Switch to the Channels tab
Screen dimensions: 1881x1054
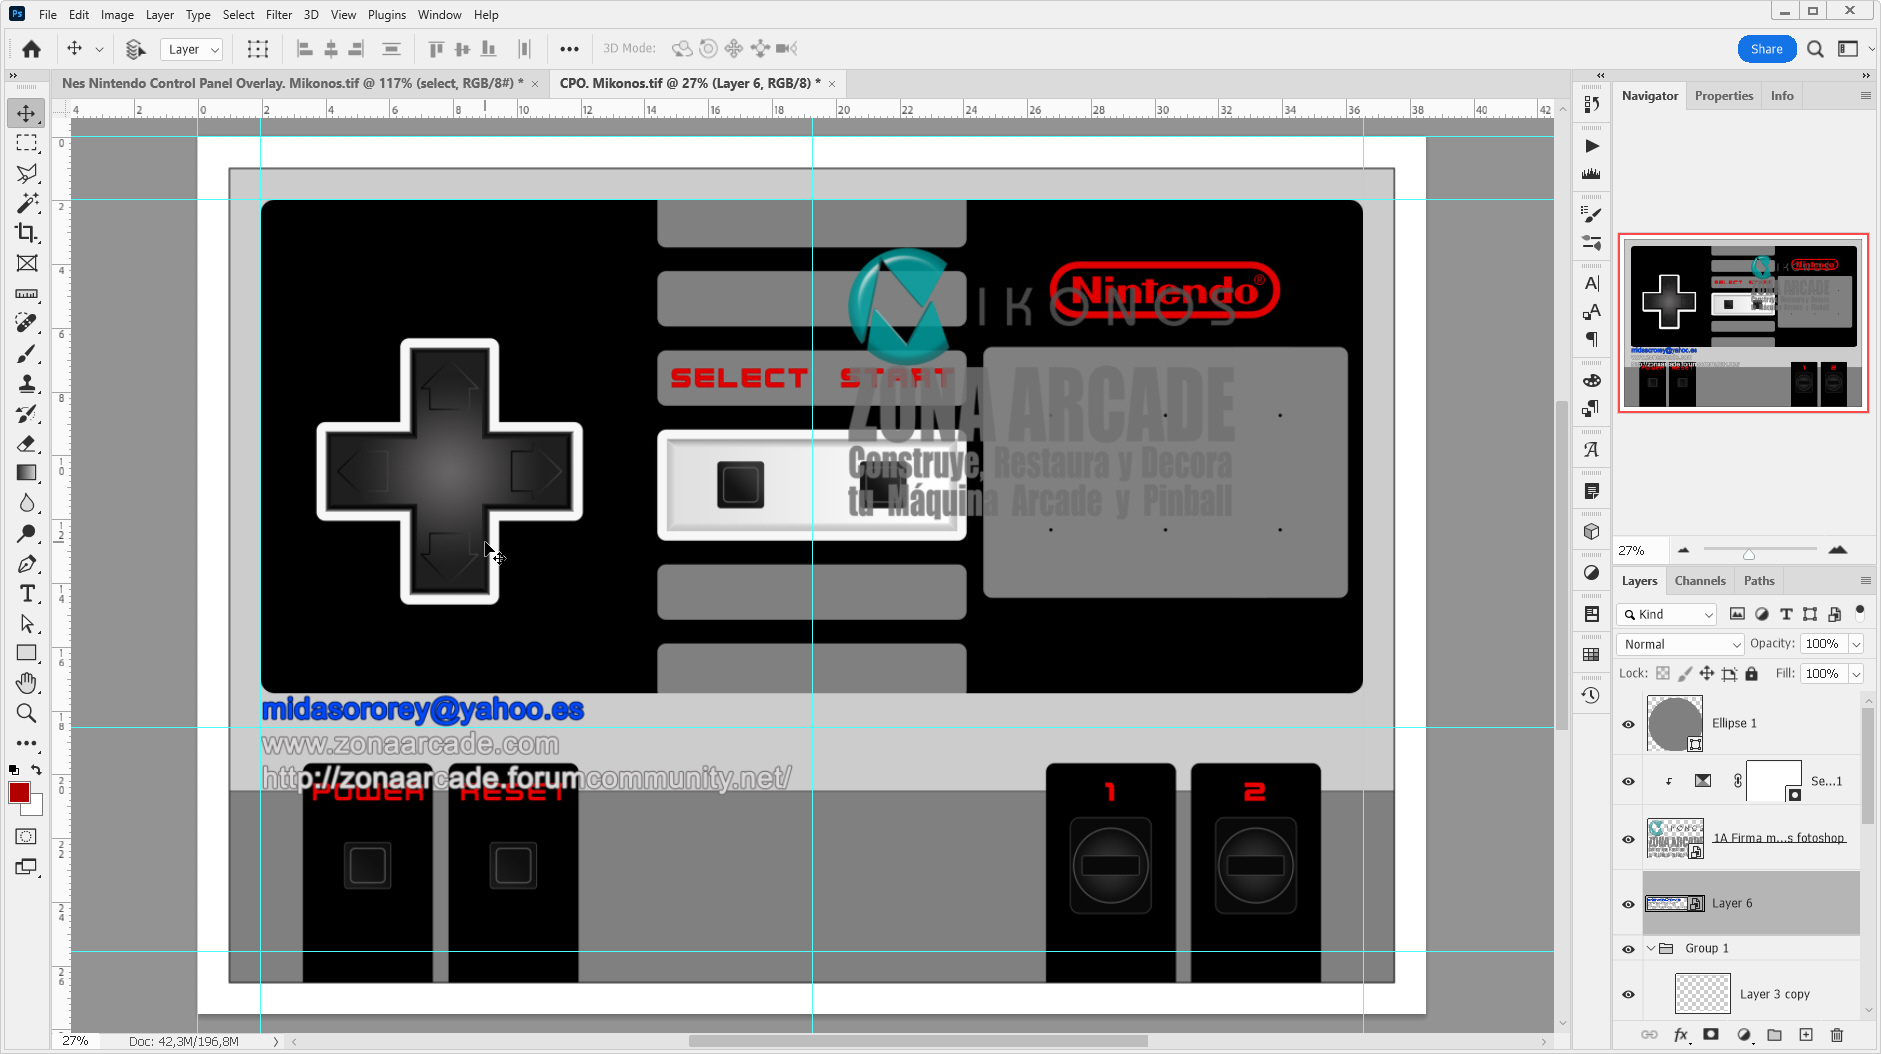point(1701,580)
